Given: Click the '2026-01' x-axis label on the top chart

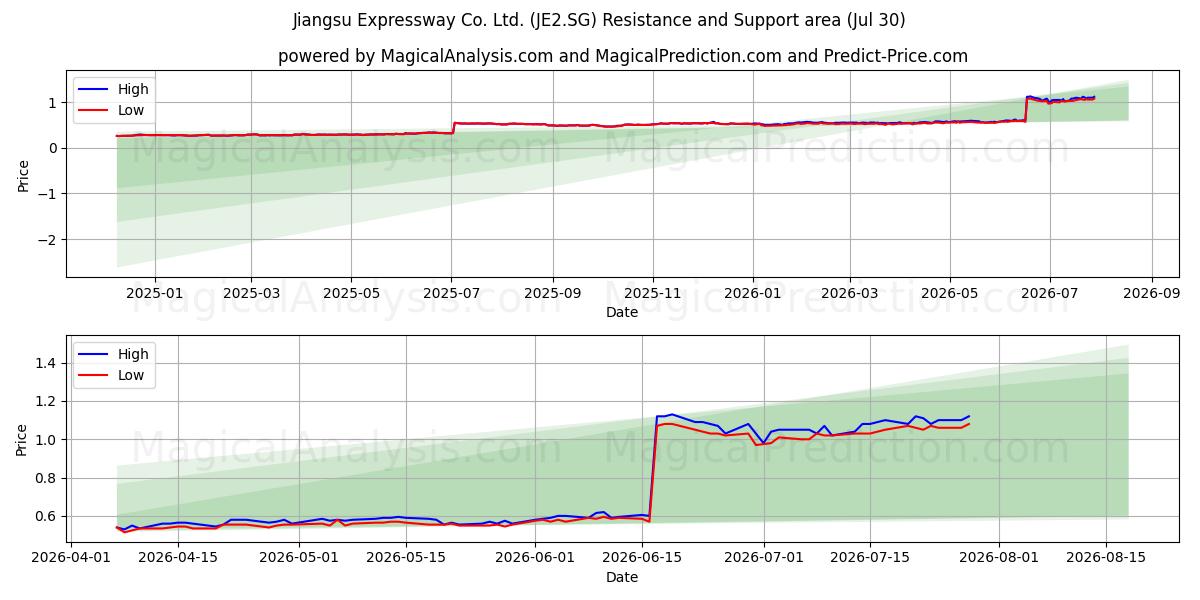Looking at the screenshot, I should click(753, 295).
